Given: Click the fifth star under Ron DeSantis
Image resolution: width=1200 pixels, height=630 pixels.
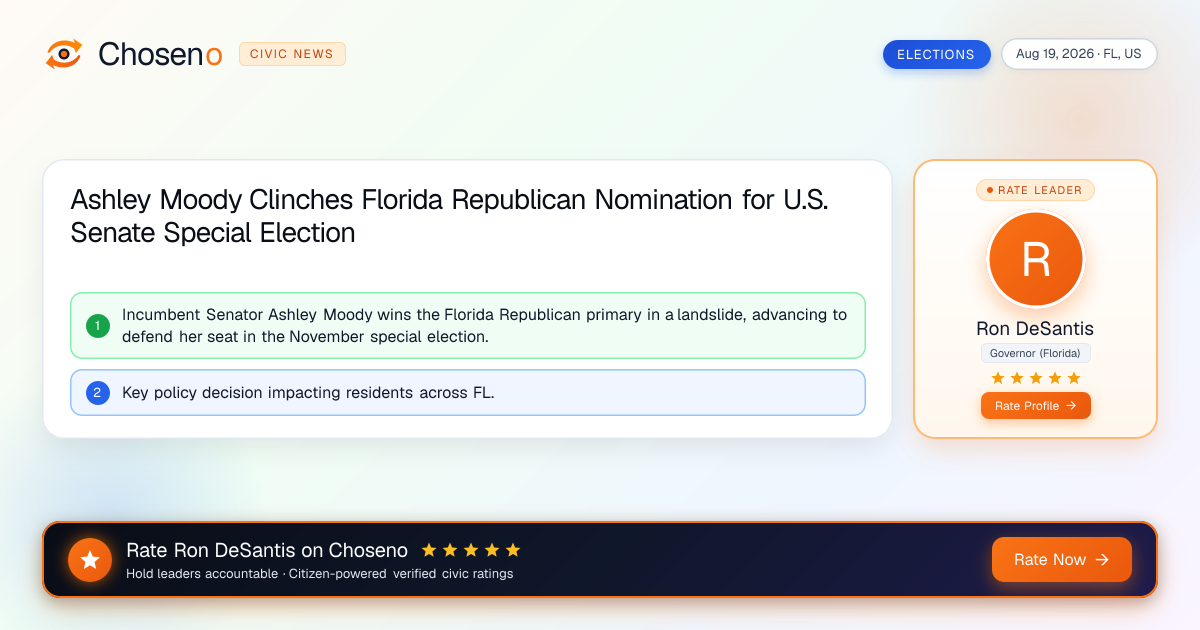Looking at the screenshot, I should tap(1074, 378).
